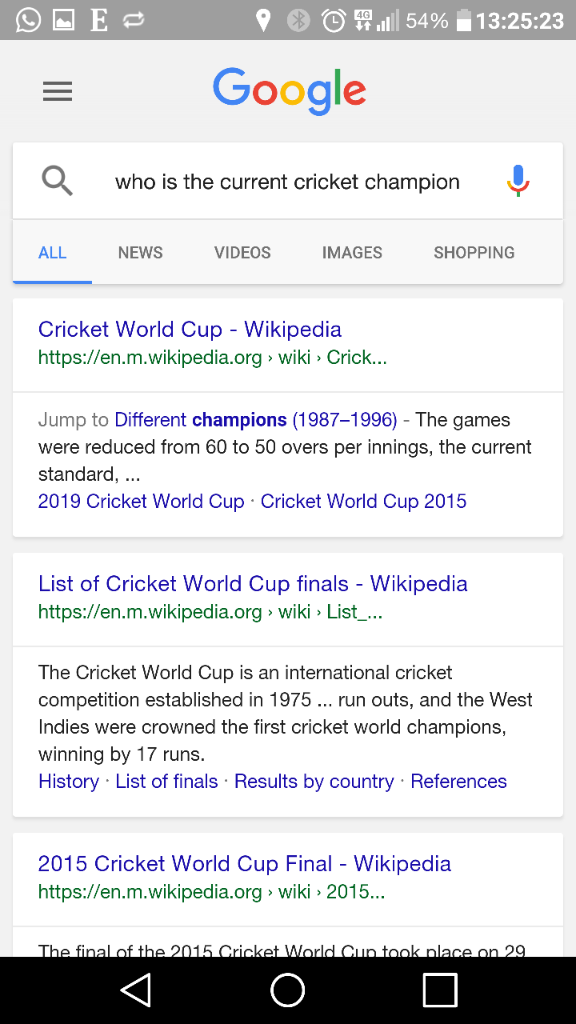Open 2015 Cricket World Cup Final result
Image resolution: width=576 pixels, height=1024 pixels.
click(244, 863)
